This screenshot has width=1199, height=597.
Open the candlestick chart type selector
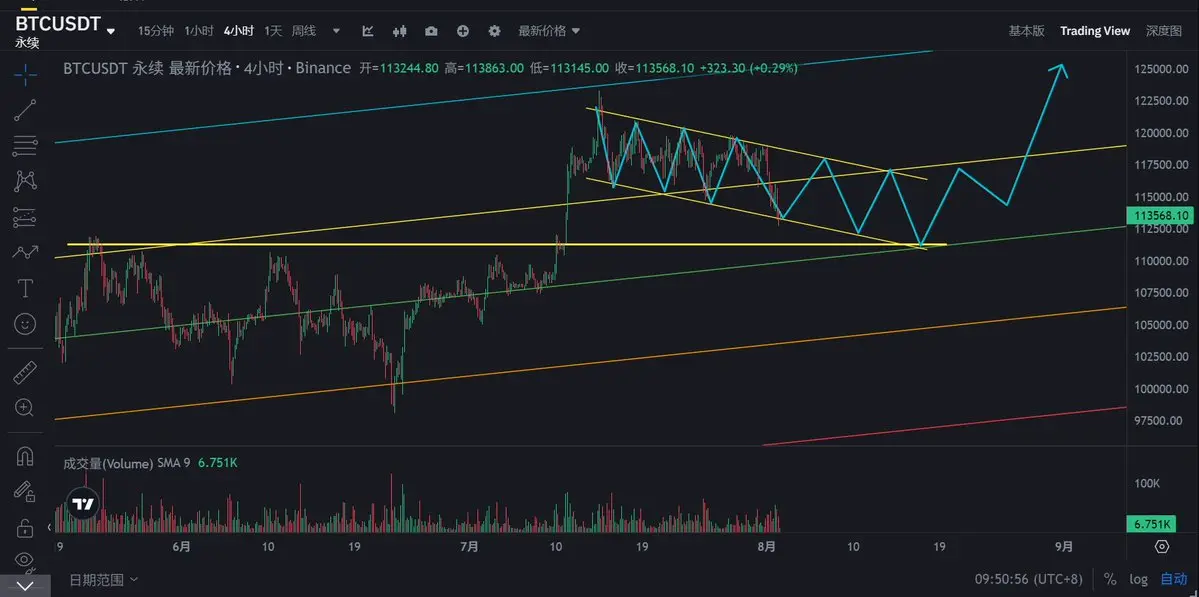coord(399,31)
